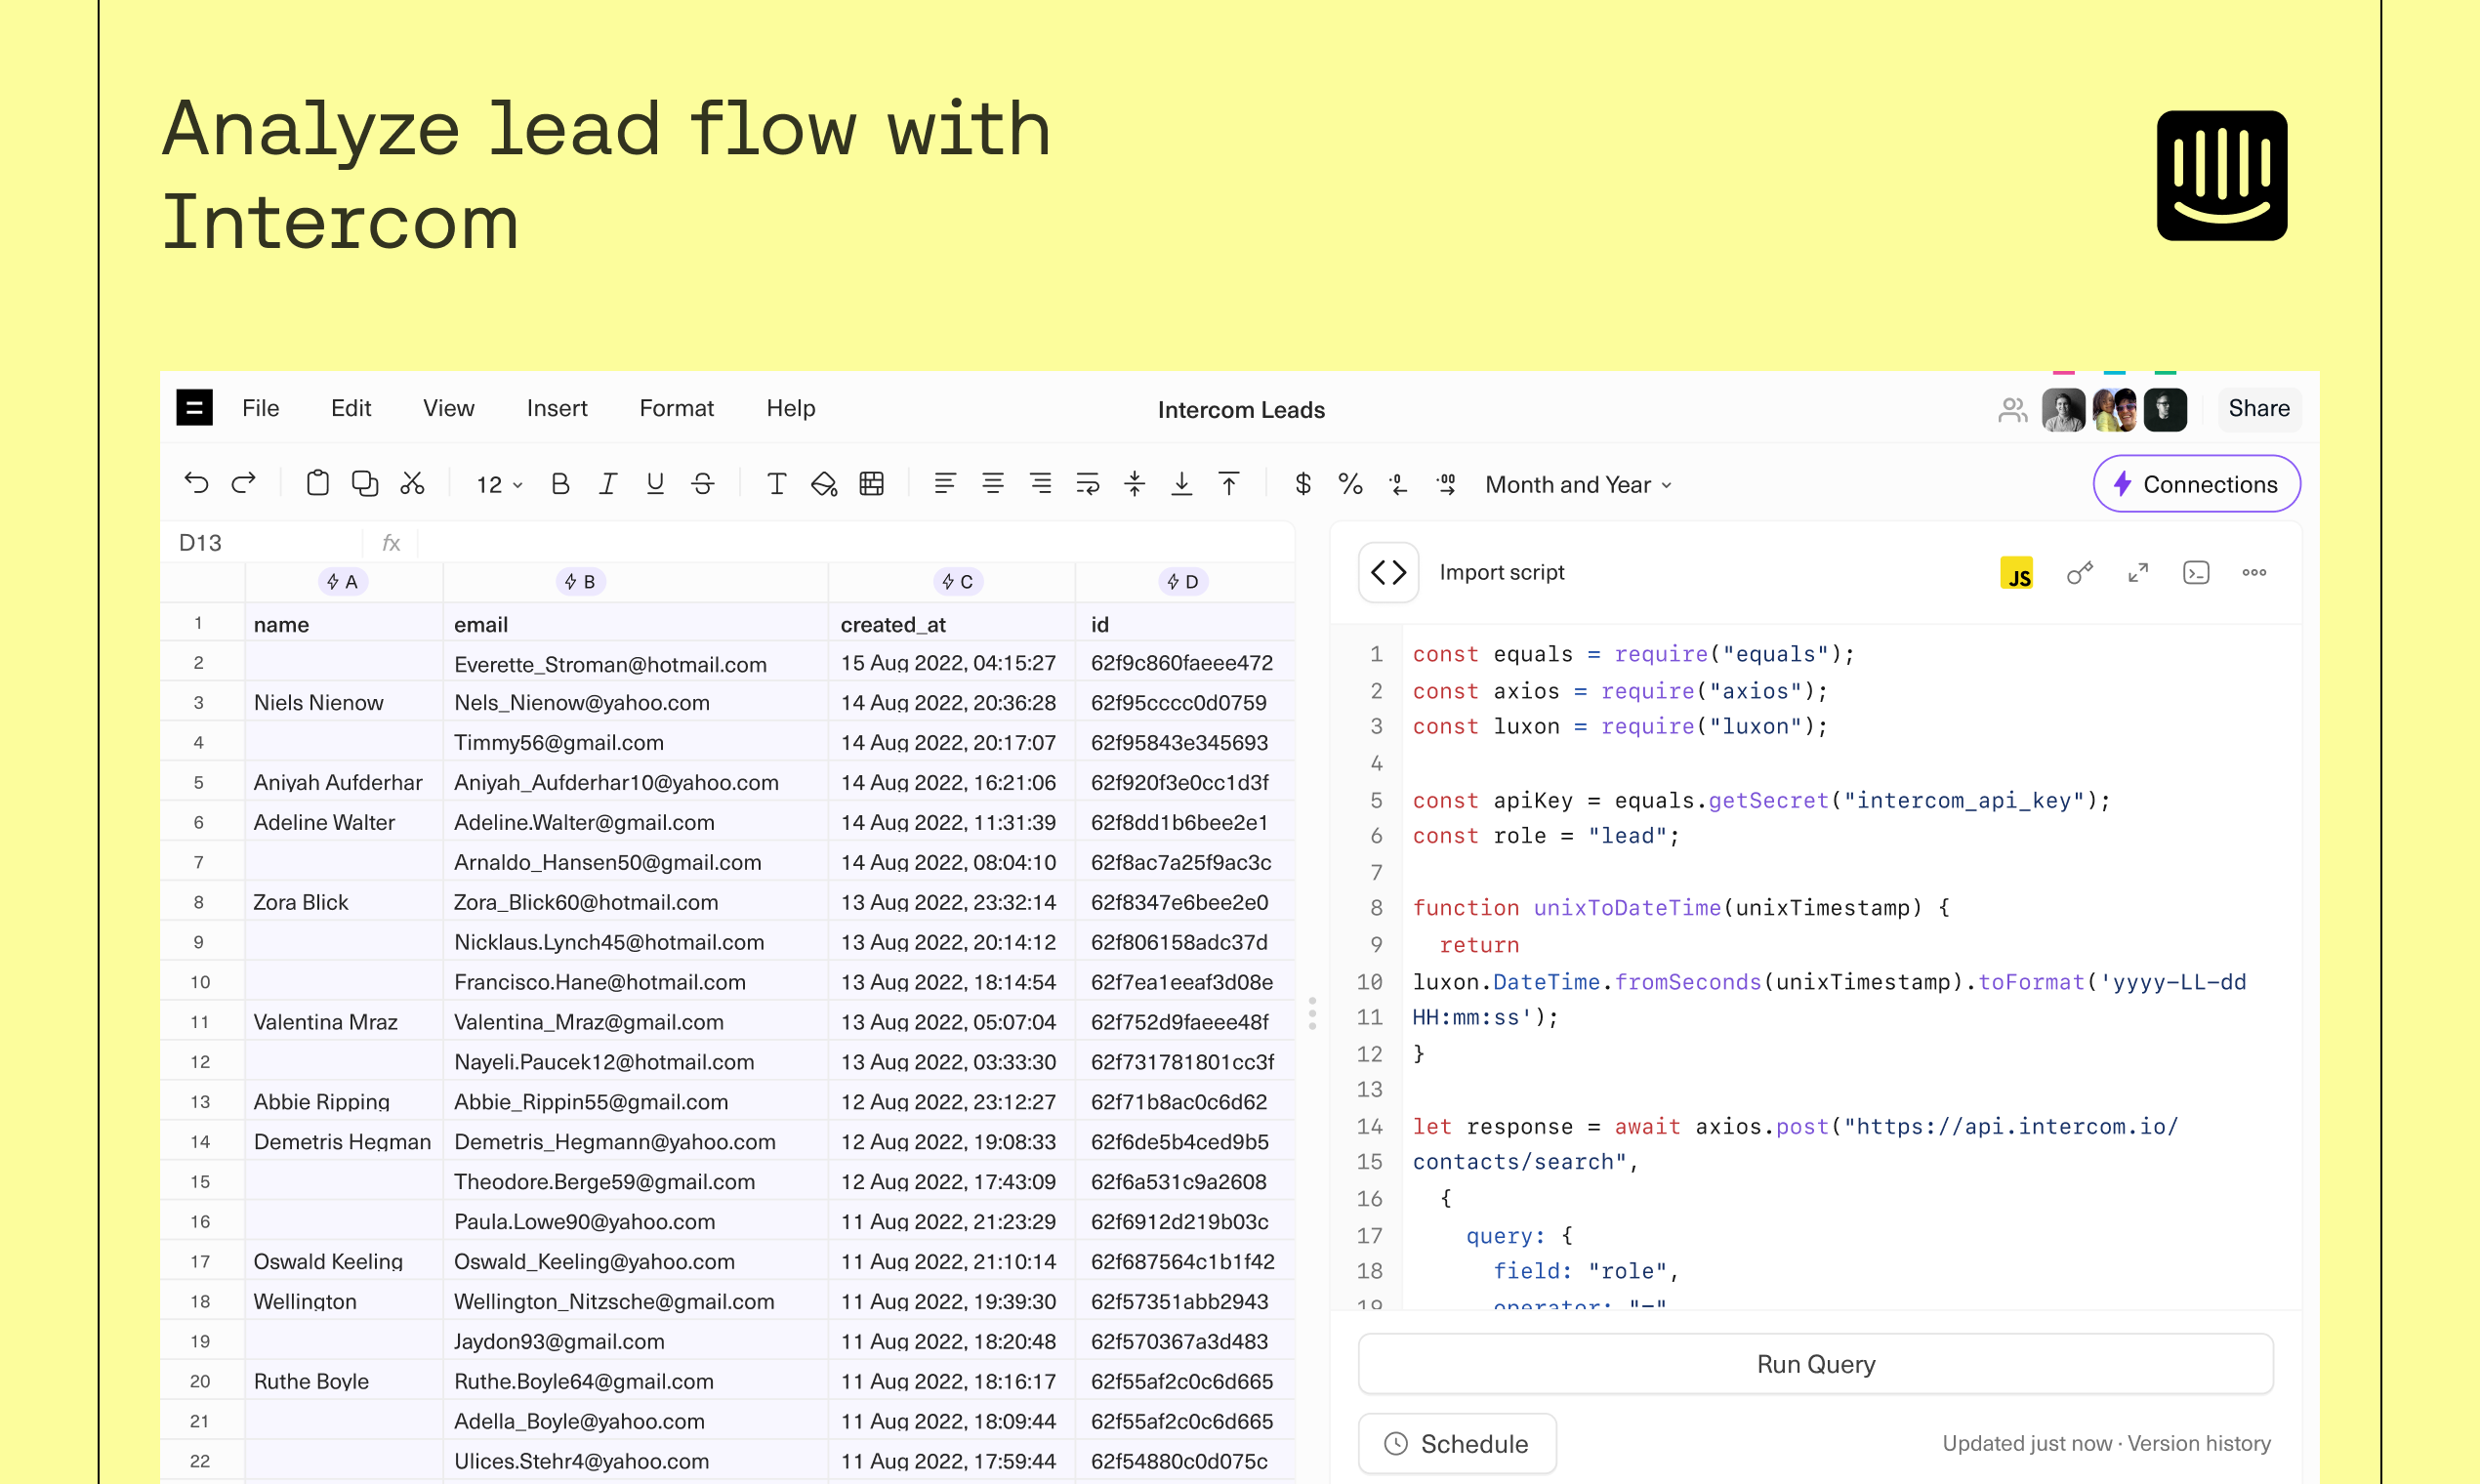Image resolution: width=2480 pixels, height=1484 pixels.
Task: Click the copy icon
Action: click(x=365, y=484)
